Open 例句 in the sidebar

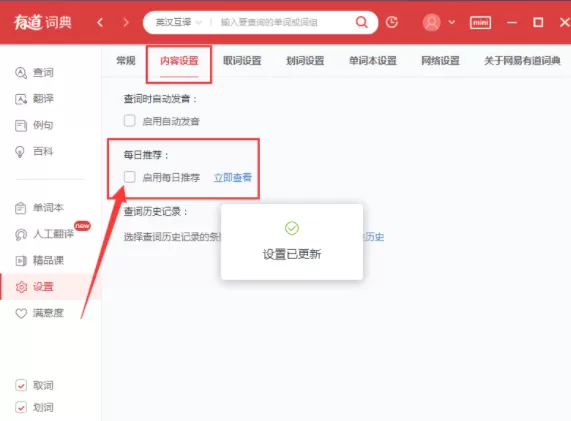click(x=35, y=125)
